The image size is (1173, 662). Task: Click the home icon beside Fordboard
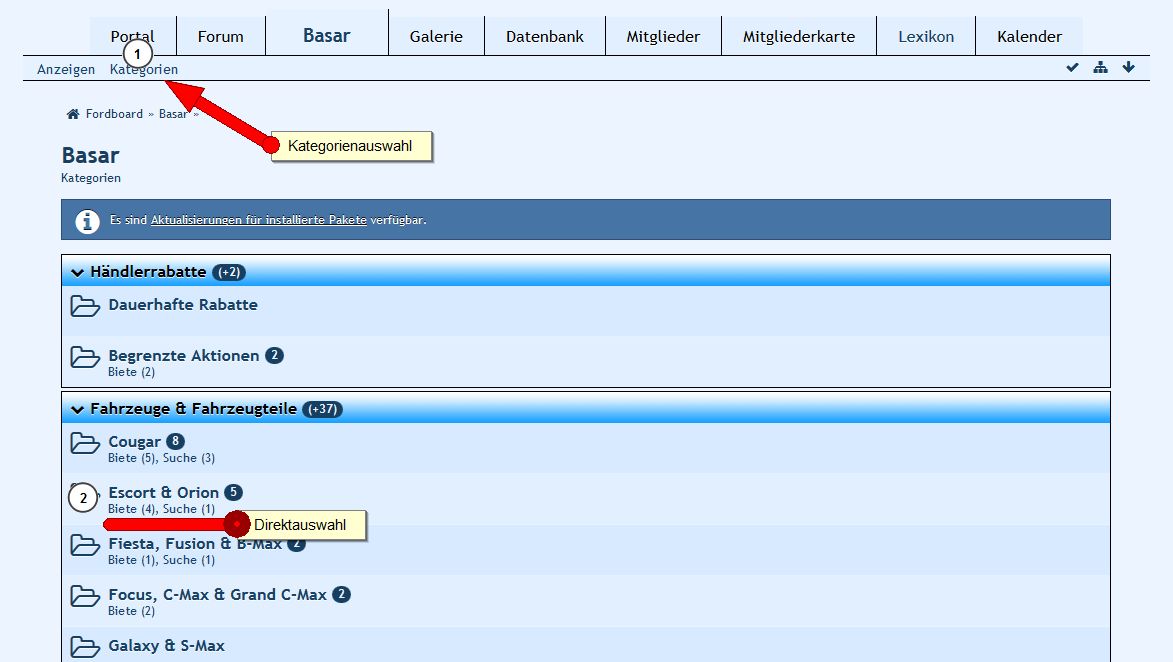[73, 114]
